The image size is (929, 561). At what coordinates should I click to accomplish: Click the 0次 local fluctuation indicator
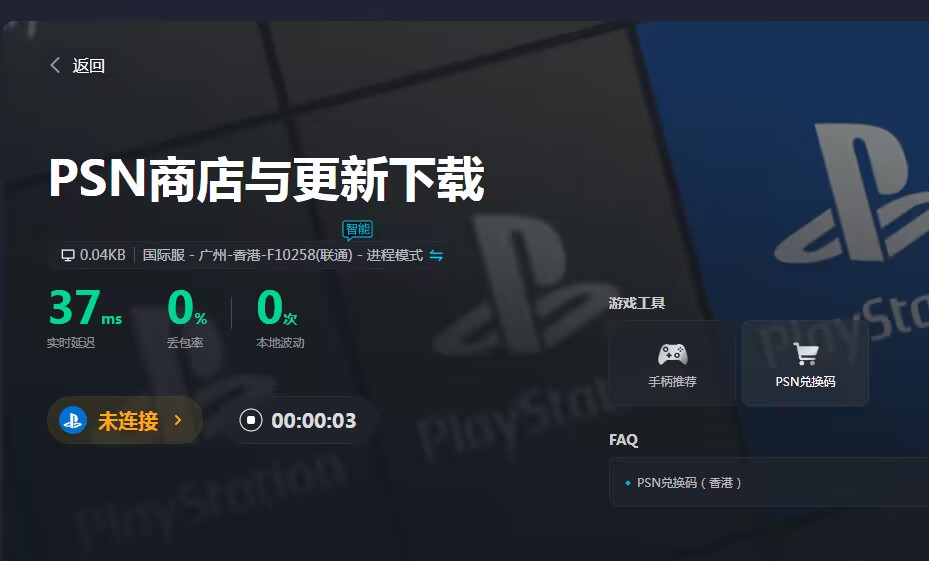(277, 308)
